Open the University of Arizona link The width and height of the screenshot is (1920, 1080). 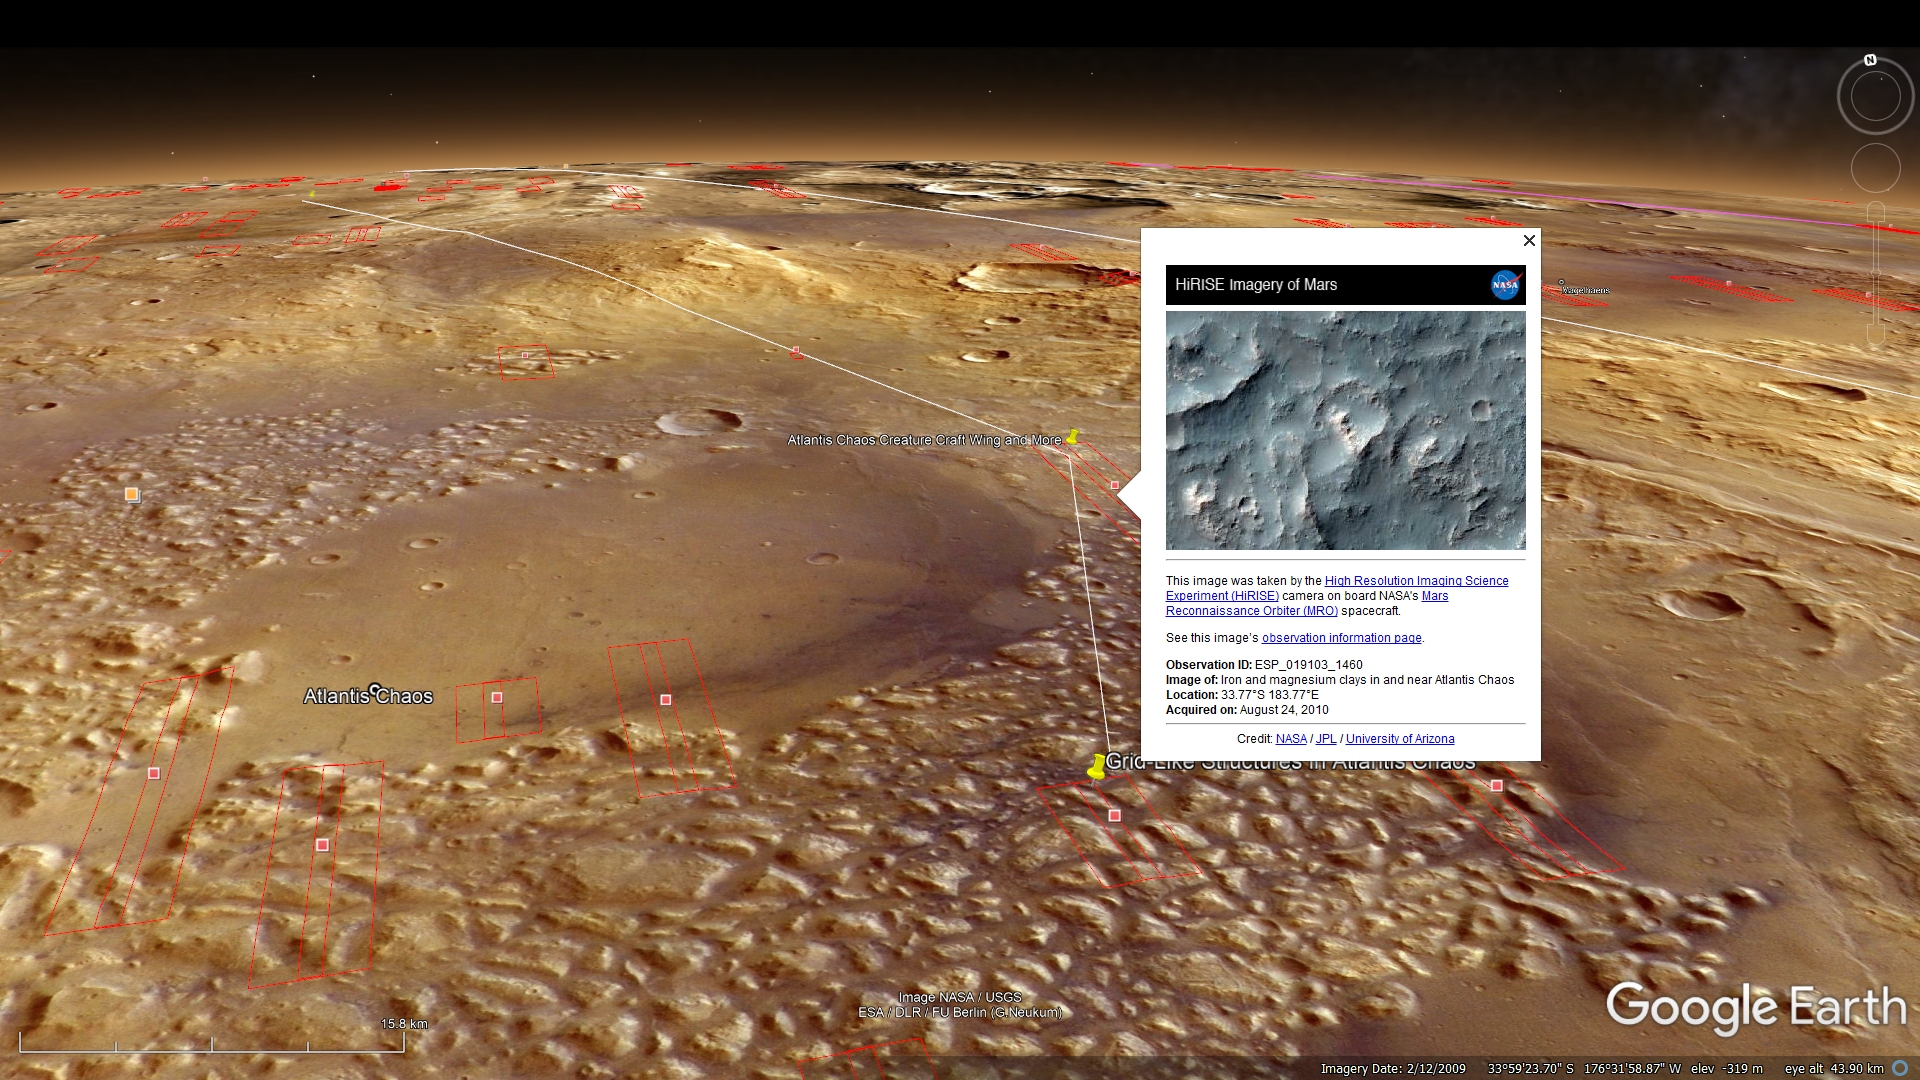pos(1400,739)
